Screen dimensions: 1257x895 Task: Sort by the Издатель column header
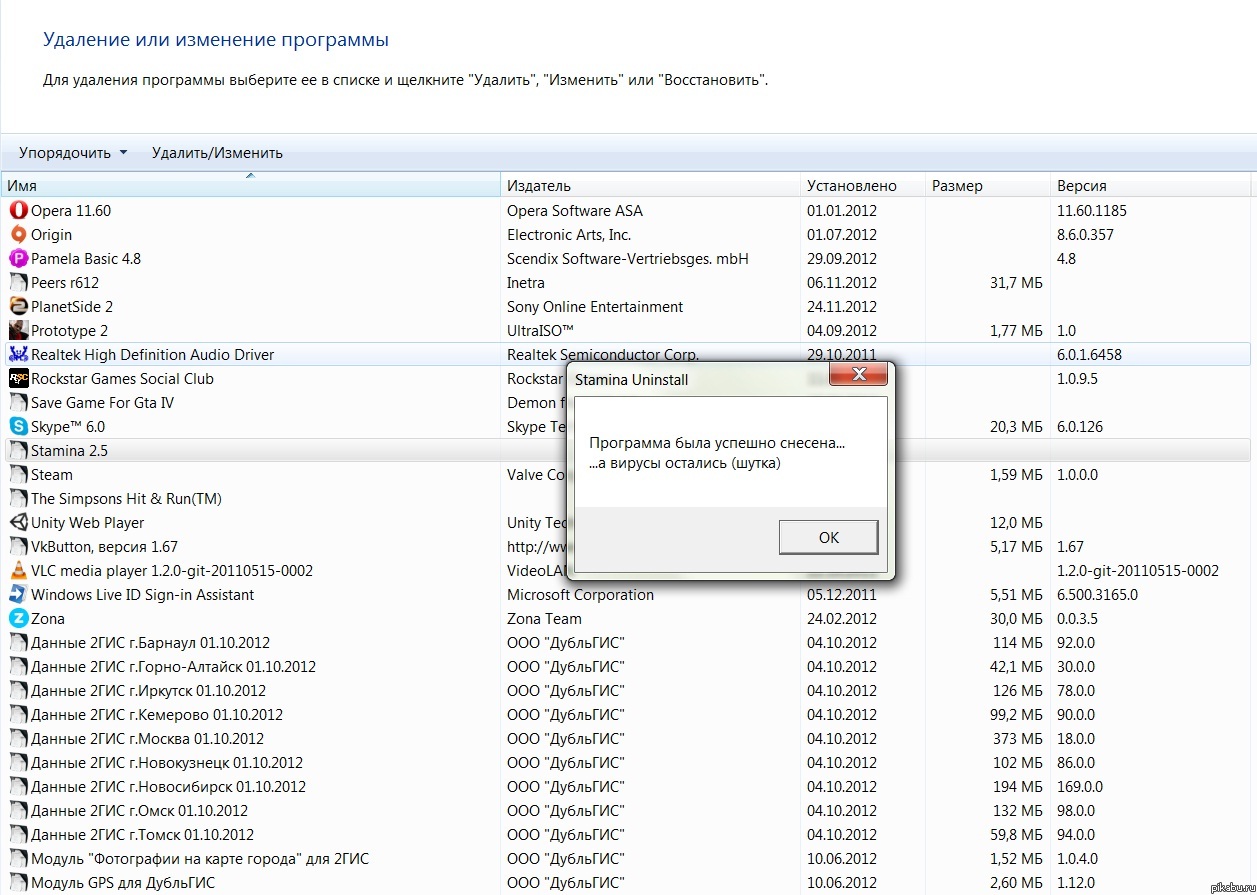[x=651, y=185]
